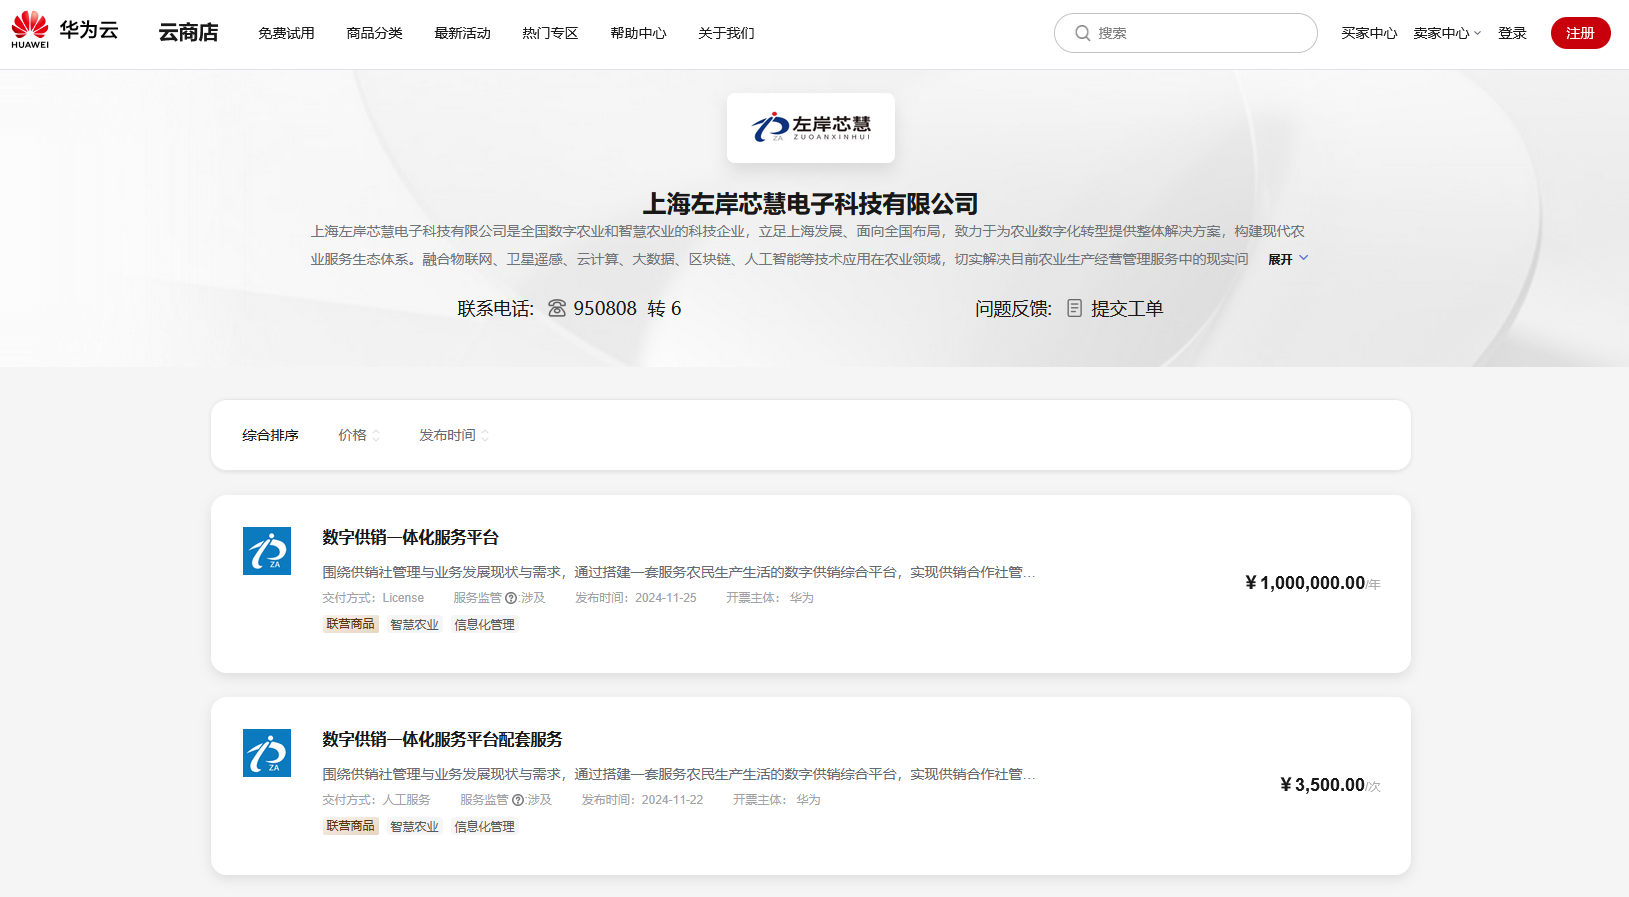Open the 云商店 home link
Screen dimensions: 1629x897
pyautogui.click(x=188, y=33)
